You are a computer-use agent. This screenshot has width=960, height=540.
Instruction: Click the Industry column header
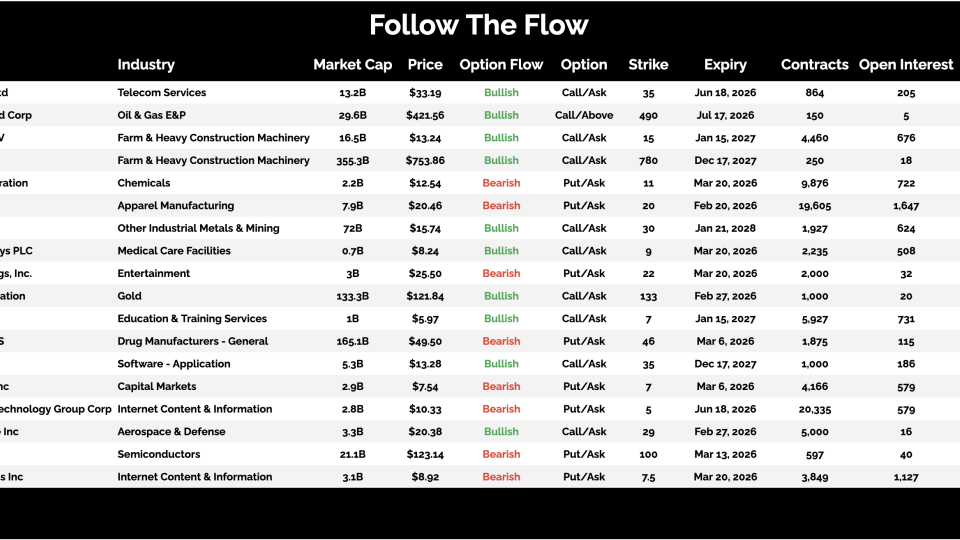tap(146, 65)
